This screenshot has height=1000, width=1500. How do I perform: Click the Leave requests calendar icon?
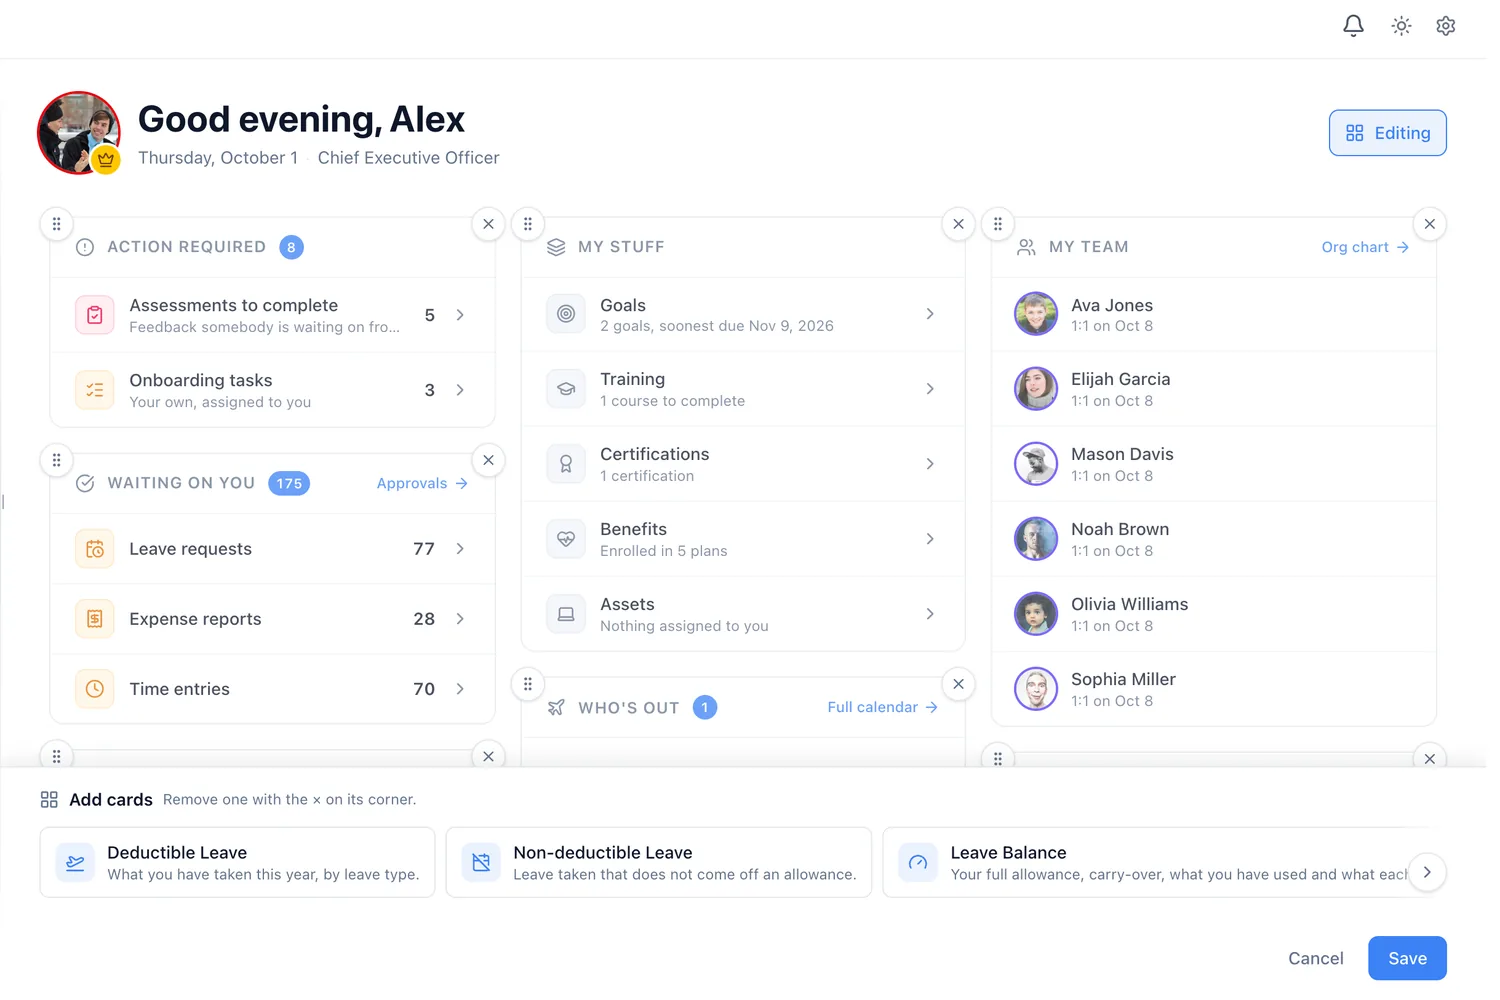coord(95,549)
